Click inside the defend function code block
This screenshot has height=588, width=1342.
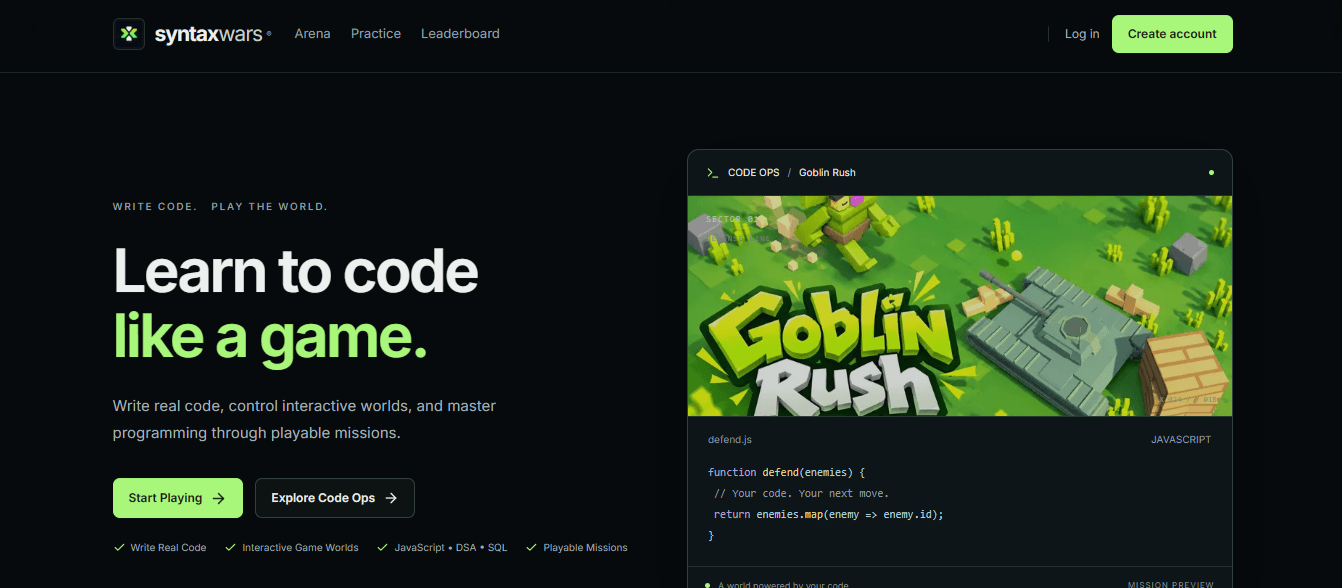tap(826, 504)
